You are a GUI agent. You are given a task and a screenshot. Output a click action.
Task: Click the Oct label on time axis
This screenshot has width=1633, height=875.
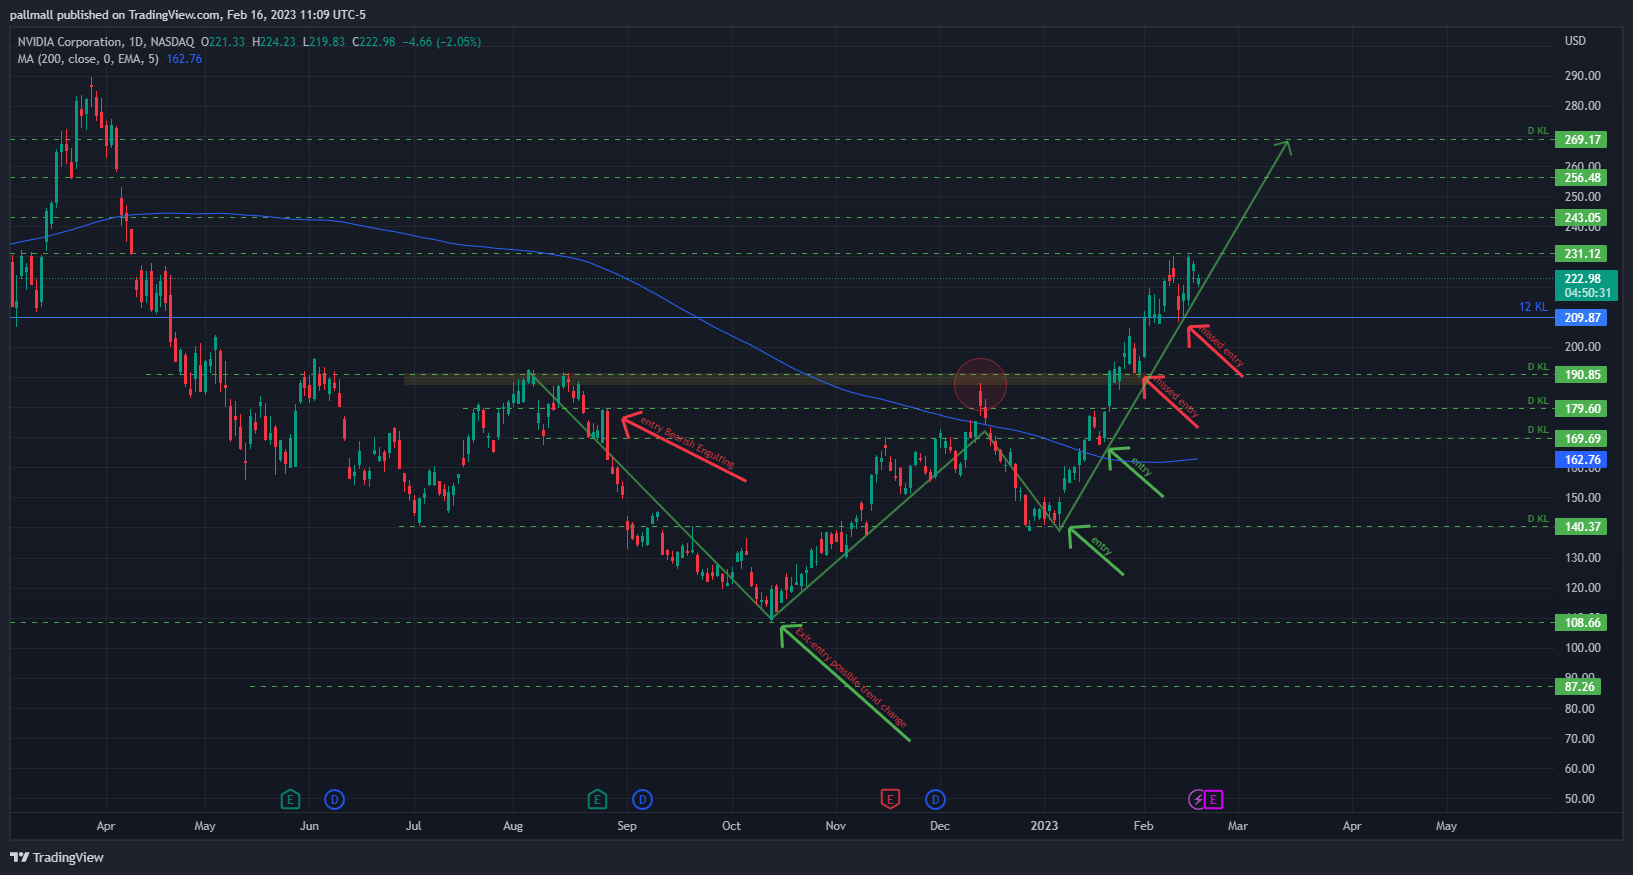[x=731, y=826]
